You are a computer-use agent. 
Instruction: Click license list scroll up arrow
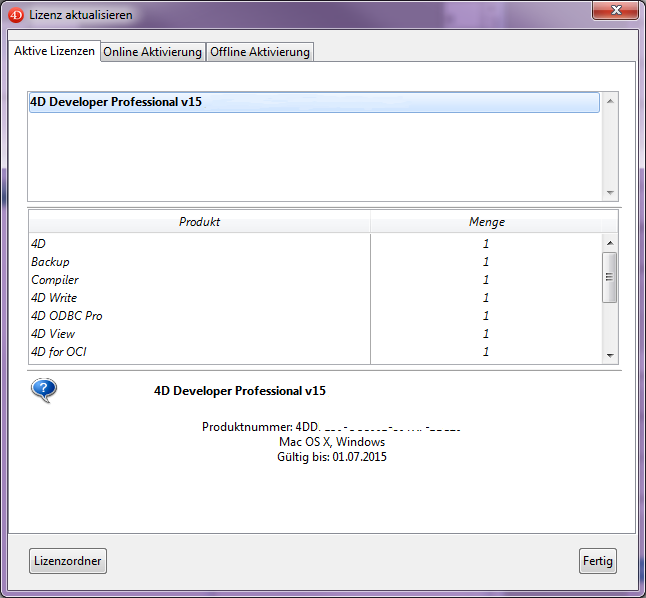tap(610, 101)
